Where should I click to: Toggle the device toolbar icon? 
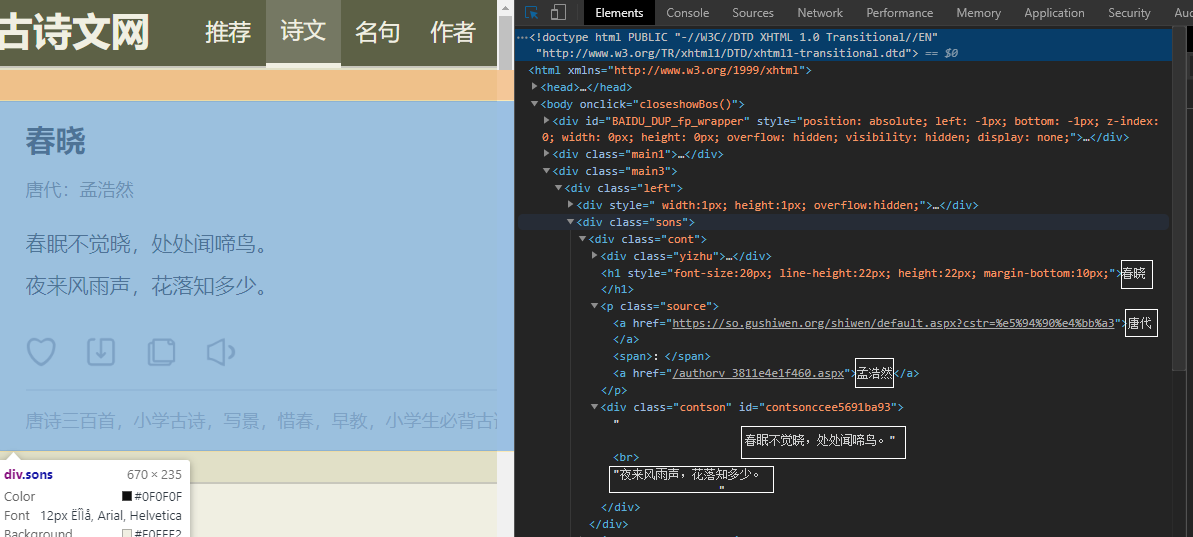[x=558, y=12]
